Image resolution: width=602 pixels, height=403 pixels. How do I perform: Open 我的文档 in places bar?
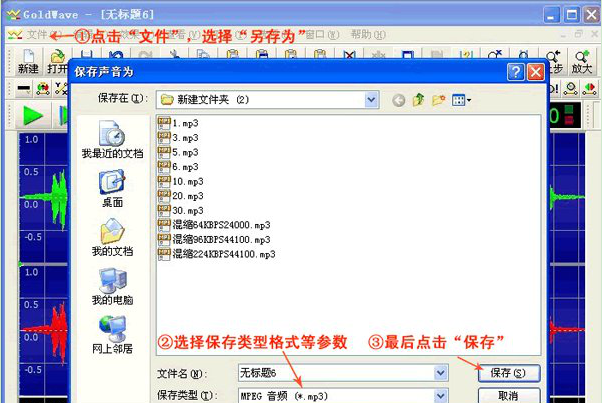tap(112, 237)
